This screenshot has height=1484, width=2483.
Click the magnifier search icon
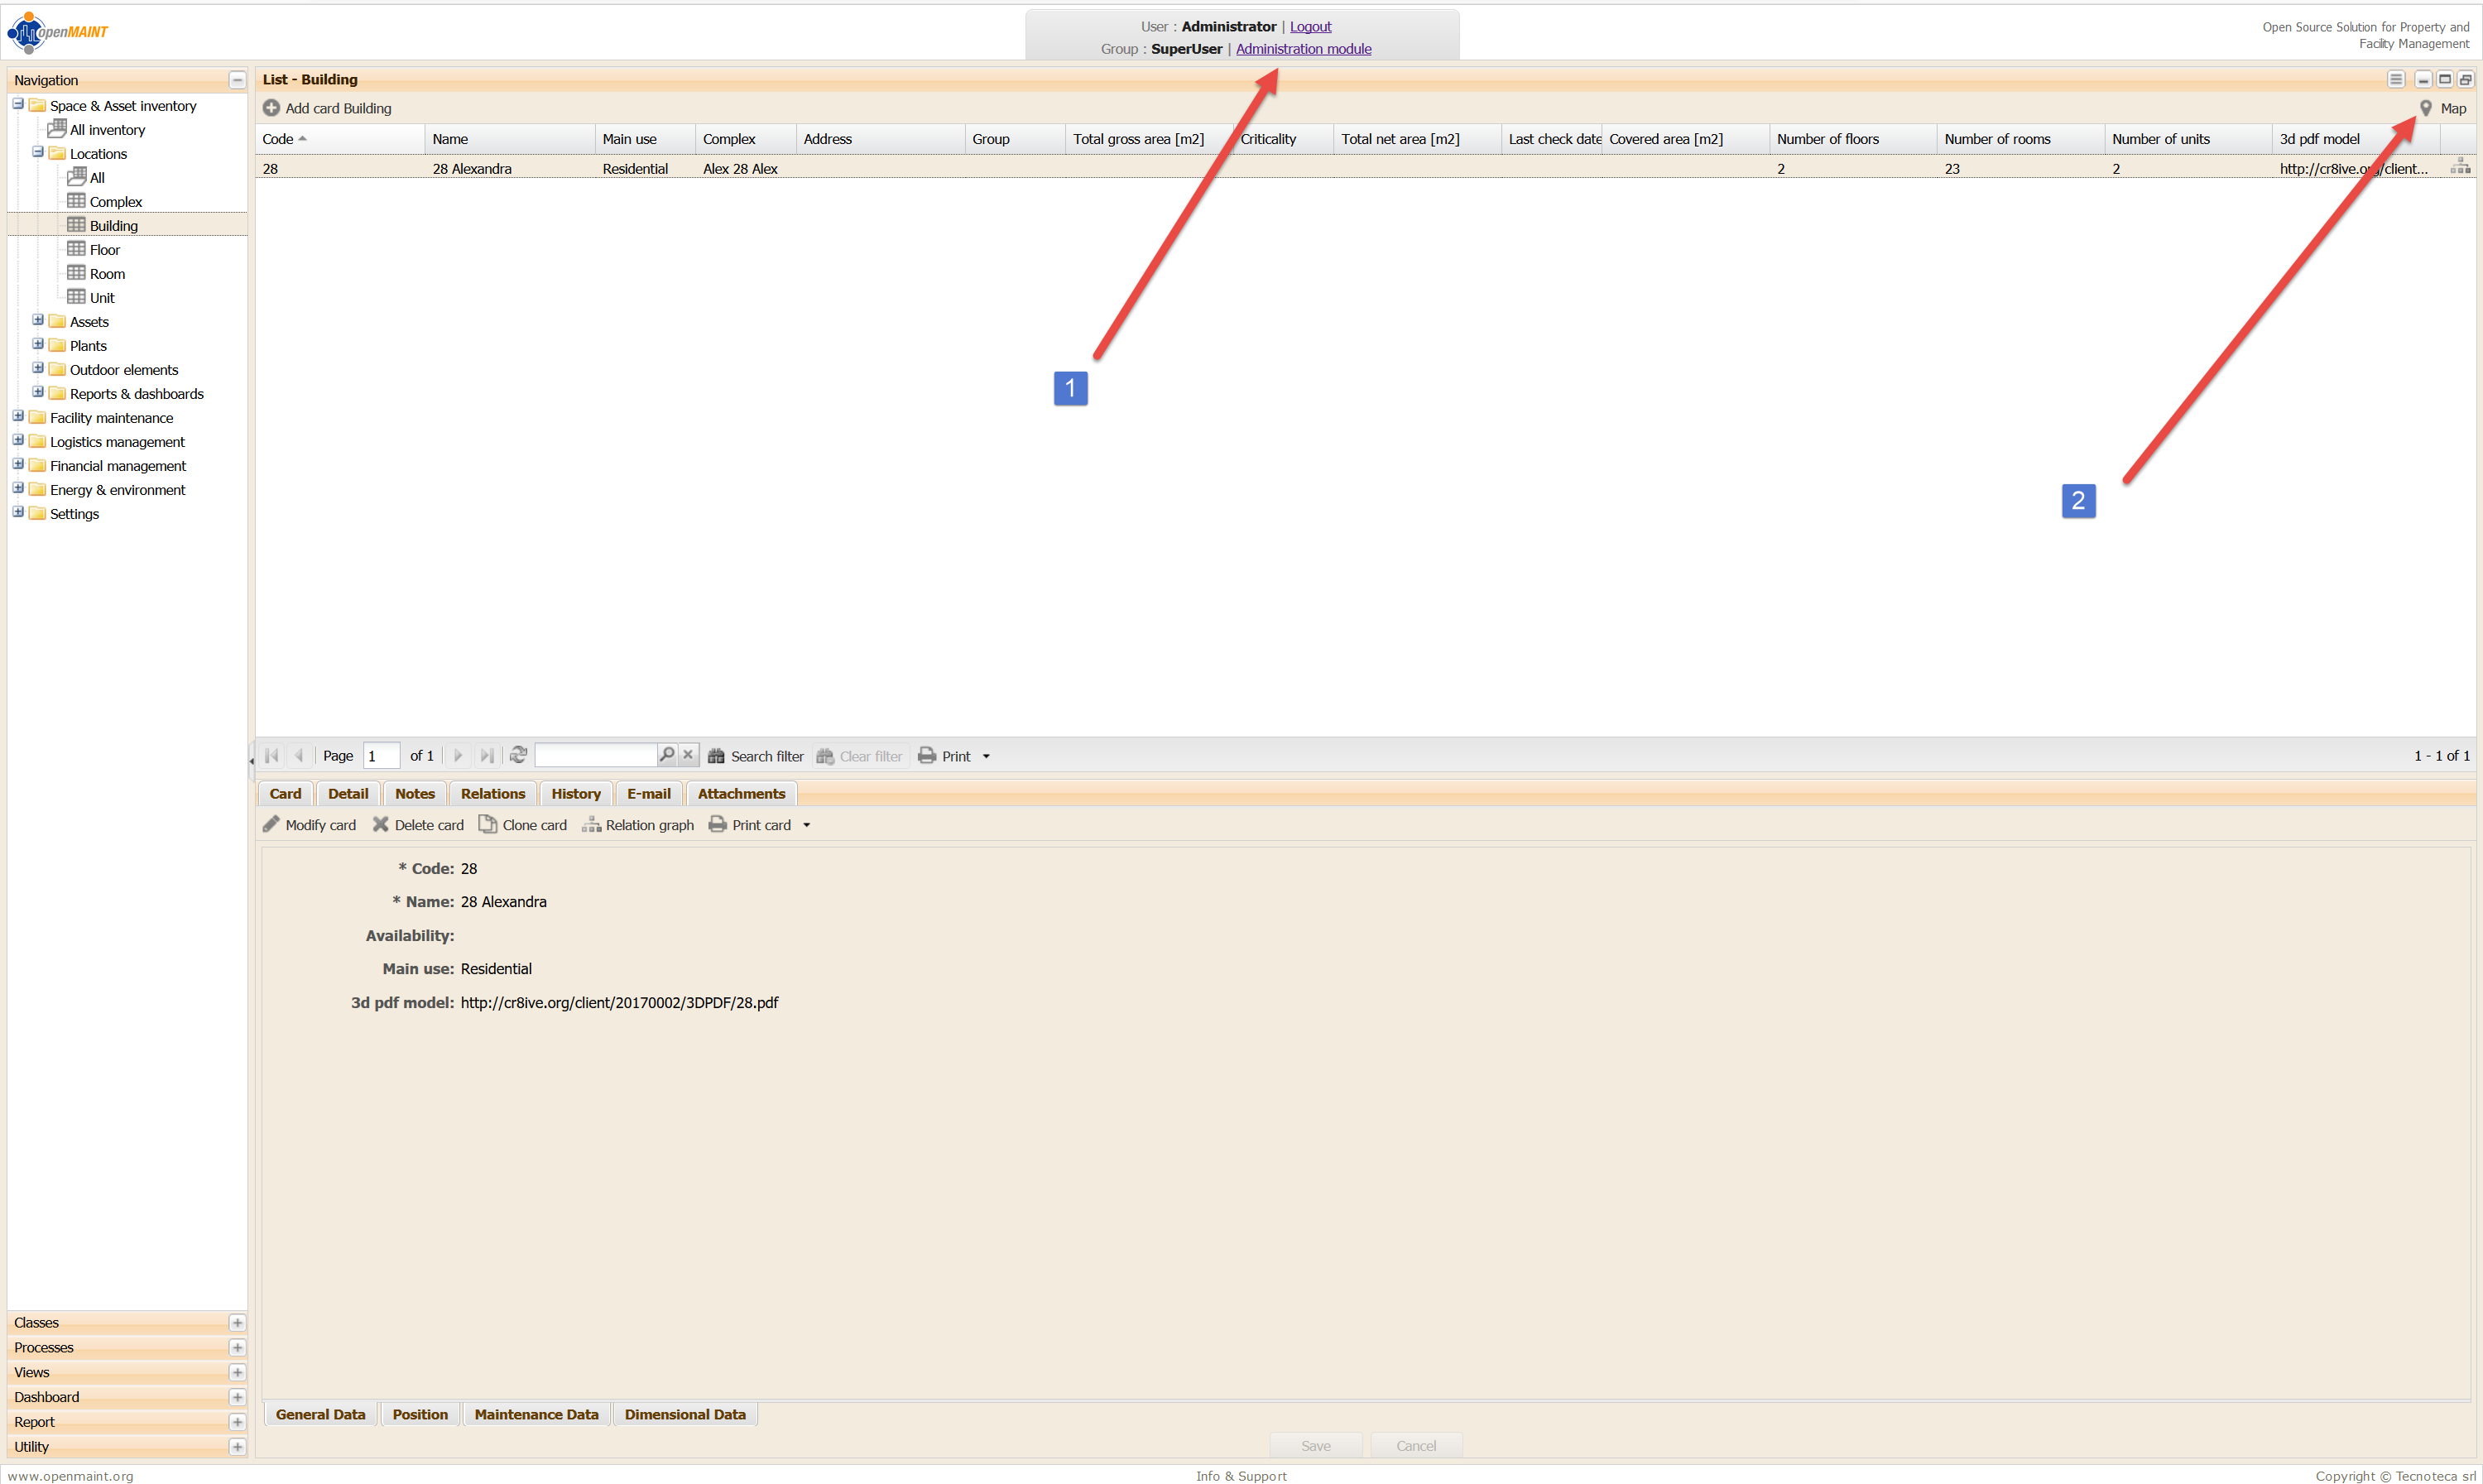click(667, 754)
